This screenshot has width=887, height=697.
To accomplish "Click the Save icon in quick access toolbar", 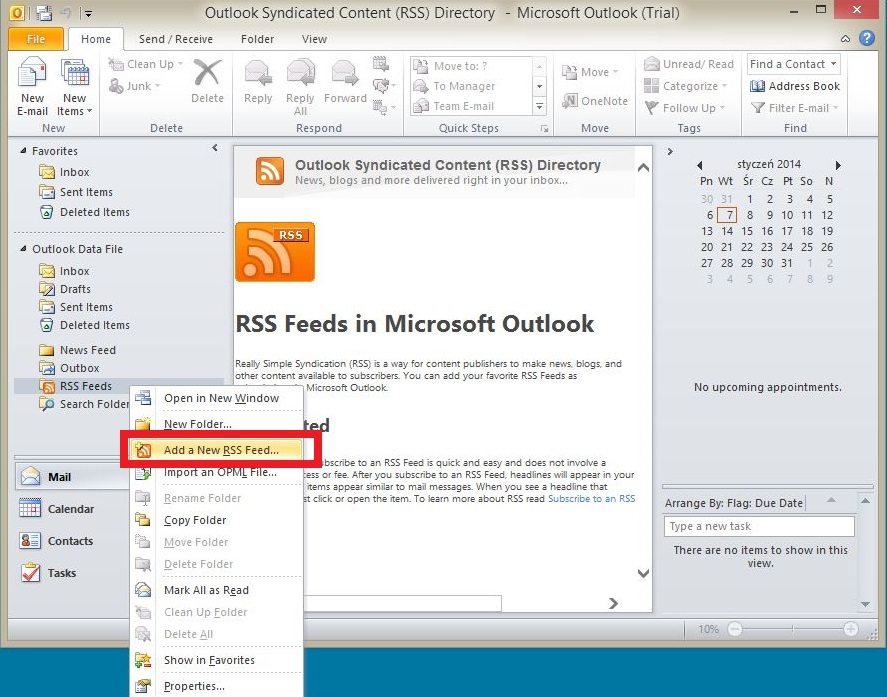I will coord(44,12).
